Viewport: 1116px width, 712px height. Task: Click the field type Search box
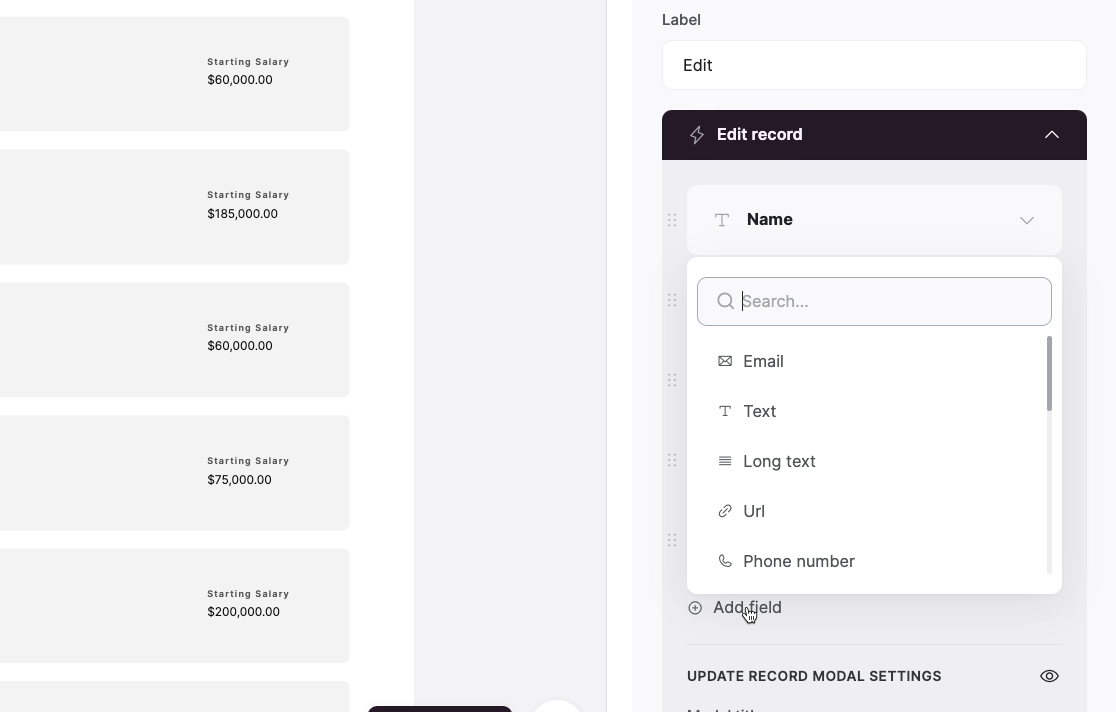click(x=874, y=301)
